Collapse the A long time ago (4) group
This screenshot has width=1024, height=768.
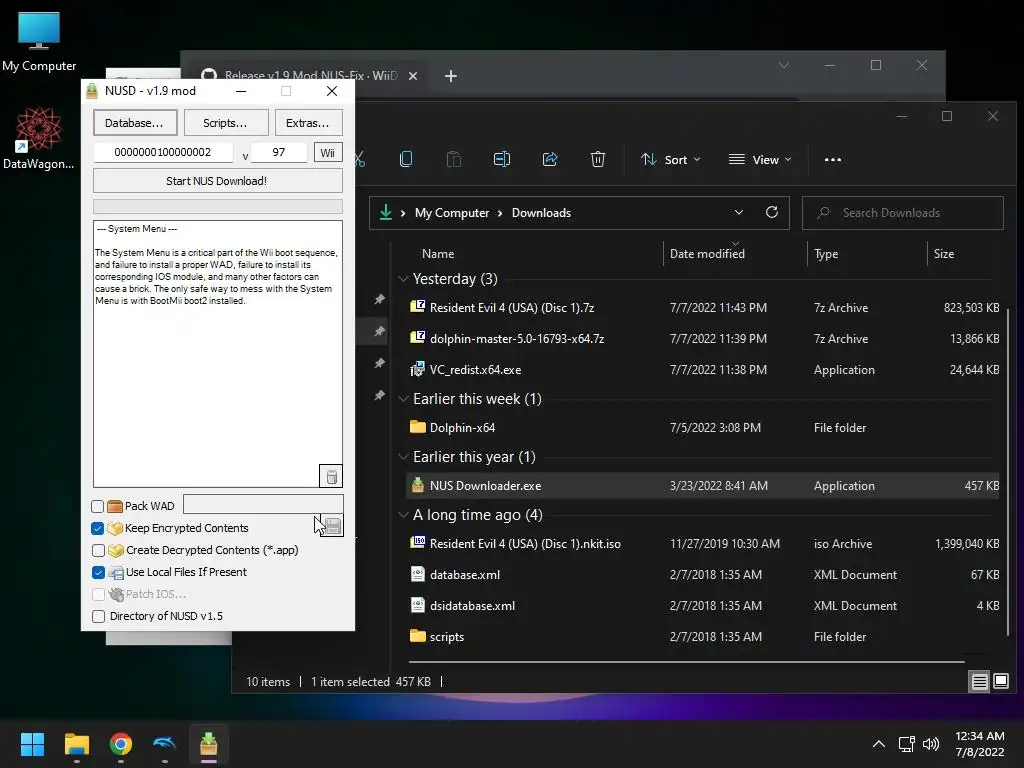coord(403,515)
